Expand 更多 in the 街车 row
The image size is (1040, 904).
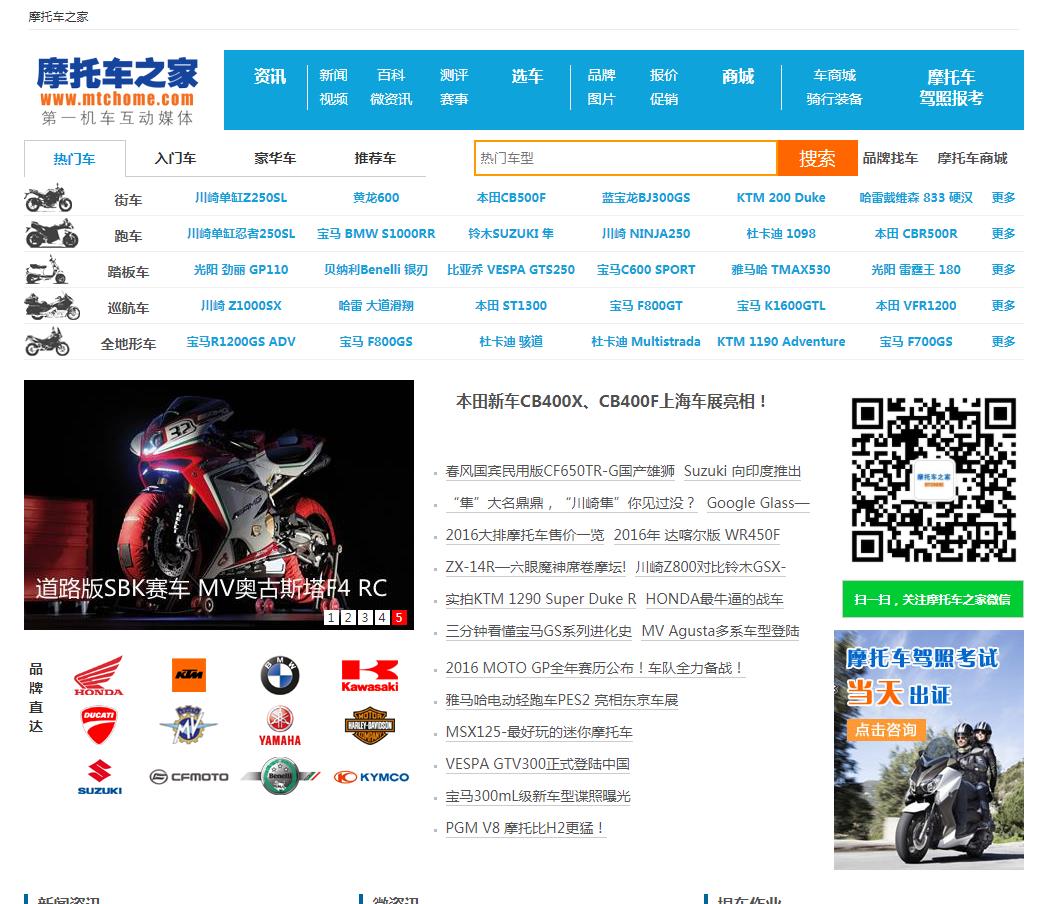click(x=1004, y=198)
